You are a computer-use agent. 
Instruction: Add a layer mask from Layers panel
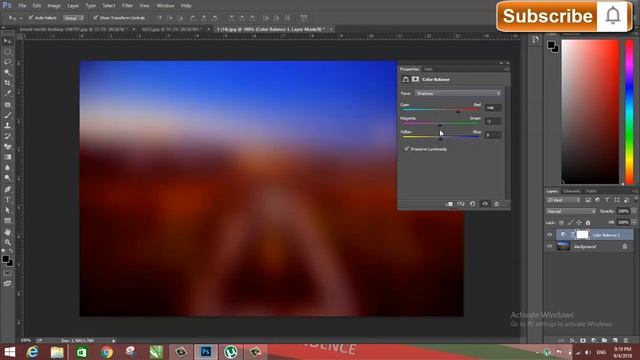583,340
